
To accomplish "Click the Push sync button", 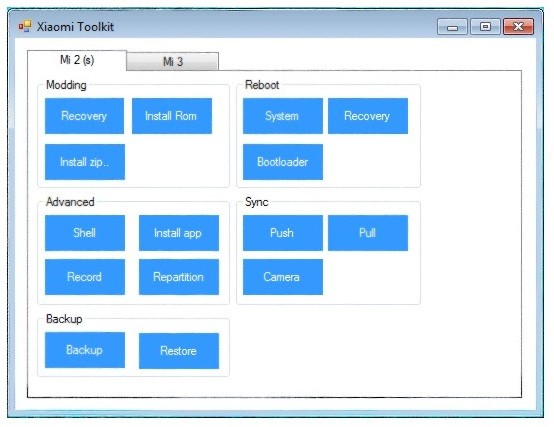I will [283, 233].
